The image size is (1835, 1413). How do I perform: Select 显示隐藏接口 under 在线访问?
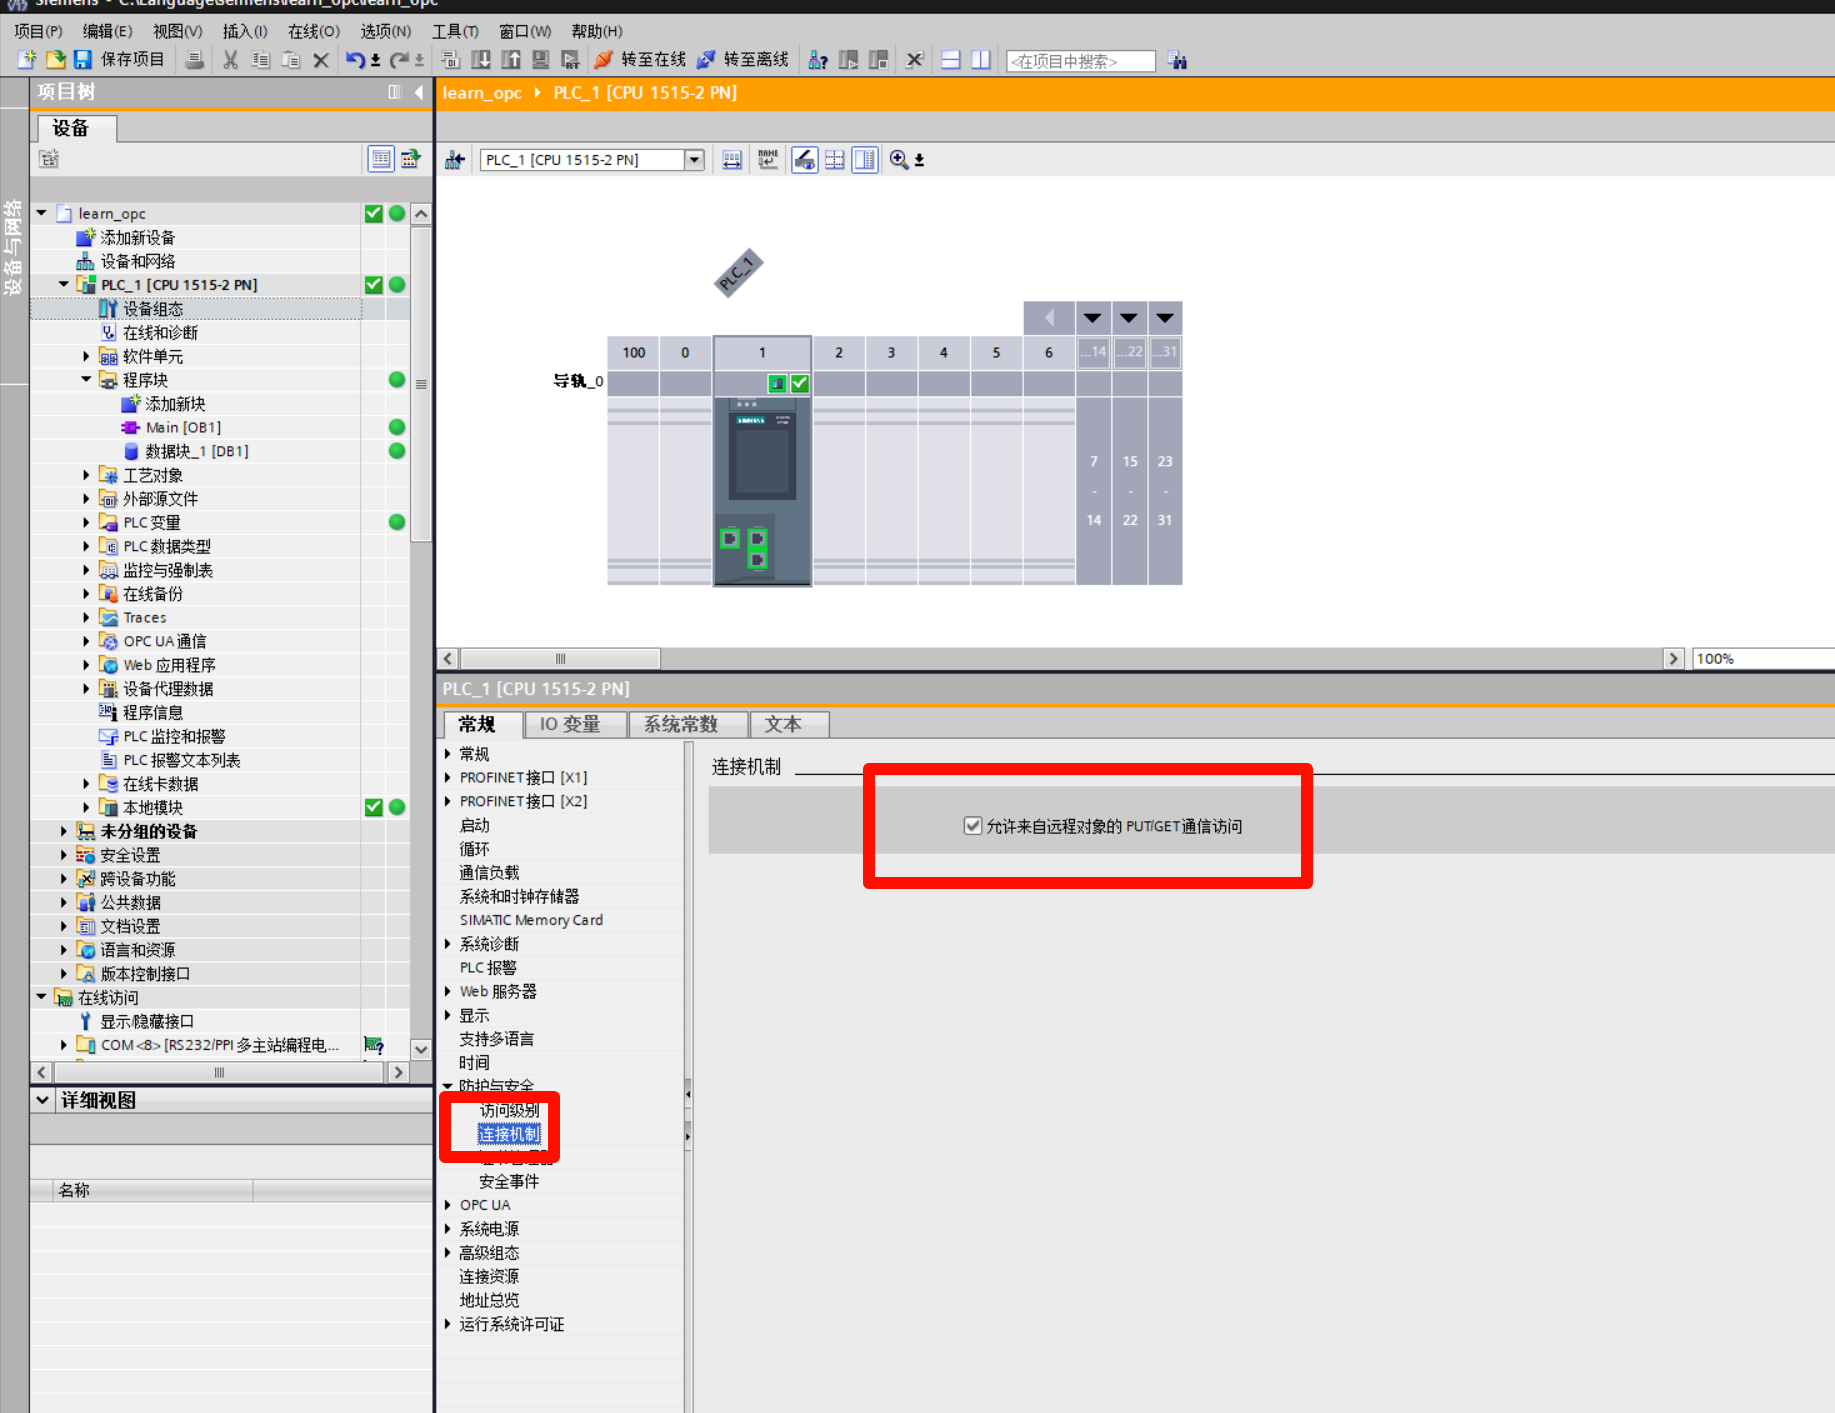[x=147, y=1021]
